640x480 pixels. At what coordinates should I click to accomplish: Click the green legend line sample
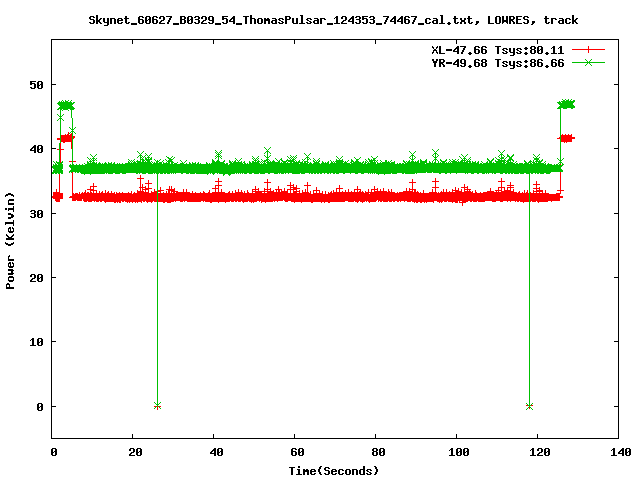[x=588, y=62]
